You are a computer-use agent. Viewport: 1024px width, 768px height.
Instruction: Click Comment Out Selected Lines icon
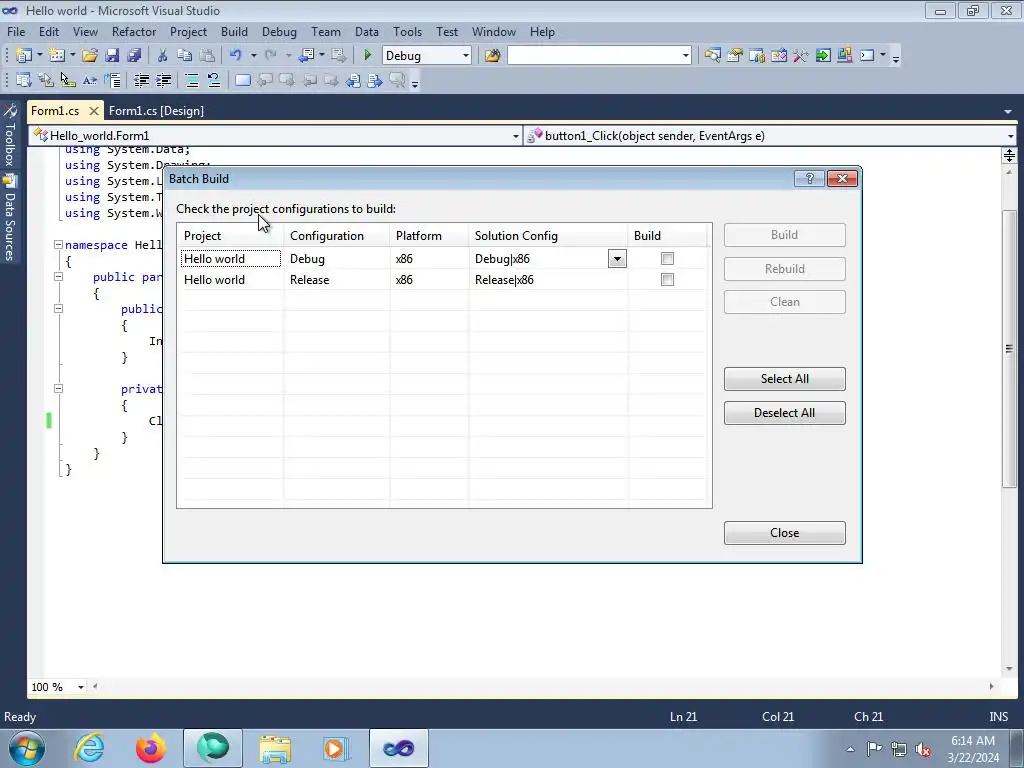pos(191,80)
